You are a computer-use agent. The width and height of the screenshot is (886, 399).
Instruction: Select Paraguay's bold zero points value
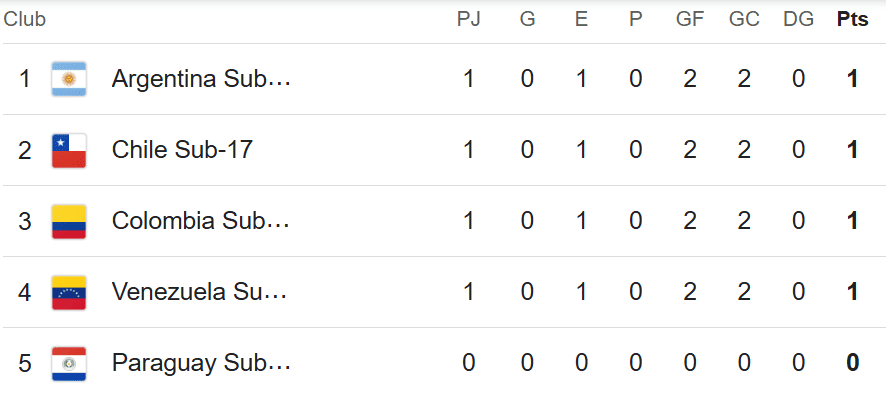tap(853, 363)
